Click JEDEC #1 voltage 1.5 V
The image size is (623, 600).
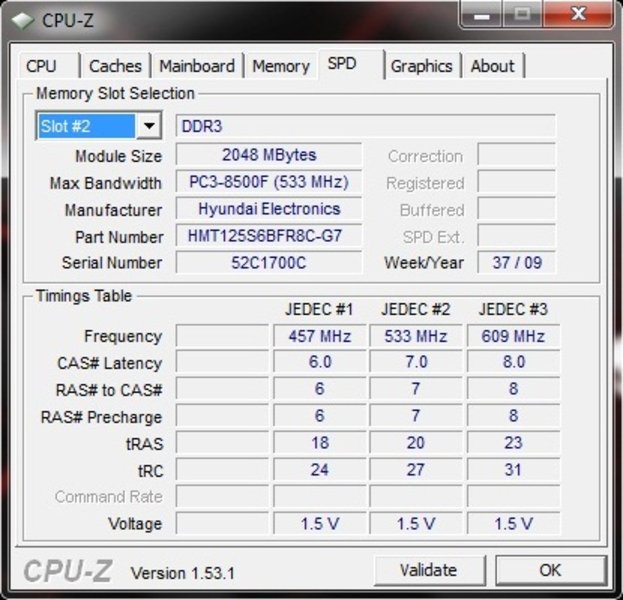[319, 524]
